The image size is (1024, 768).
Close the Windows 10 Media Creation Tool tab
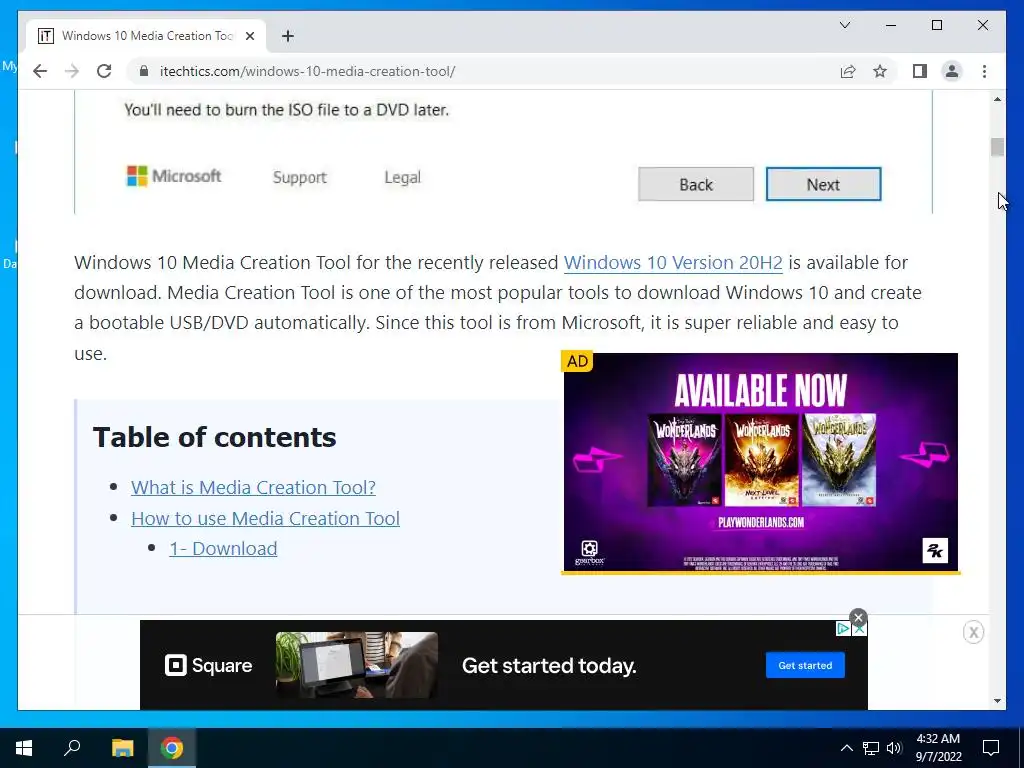[x=249, y=36]
